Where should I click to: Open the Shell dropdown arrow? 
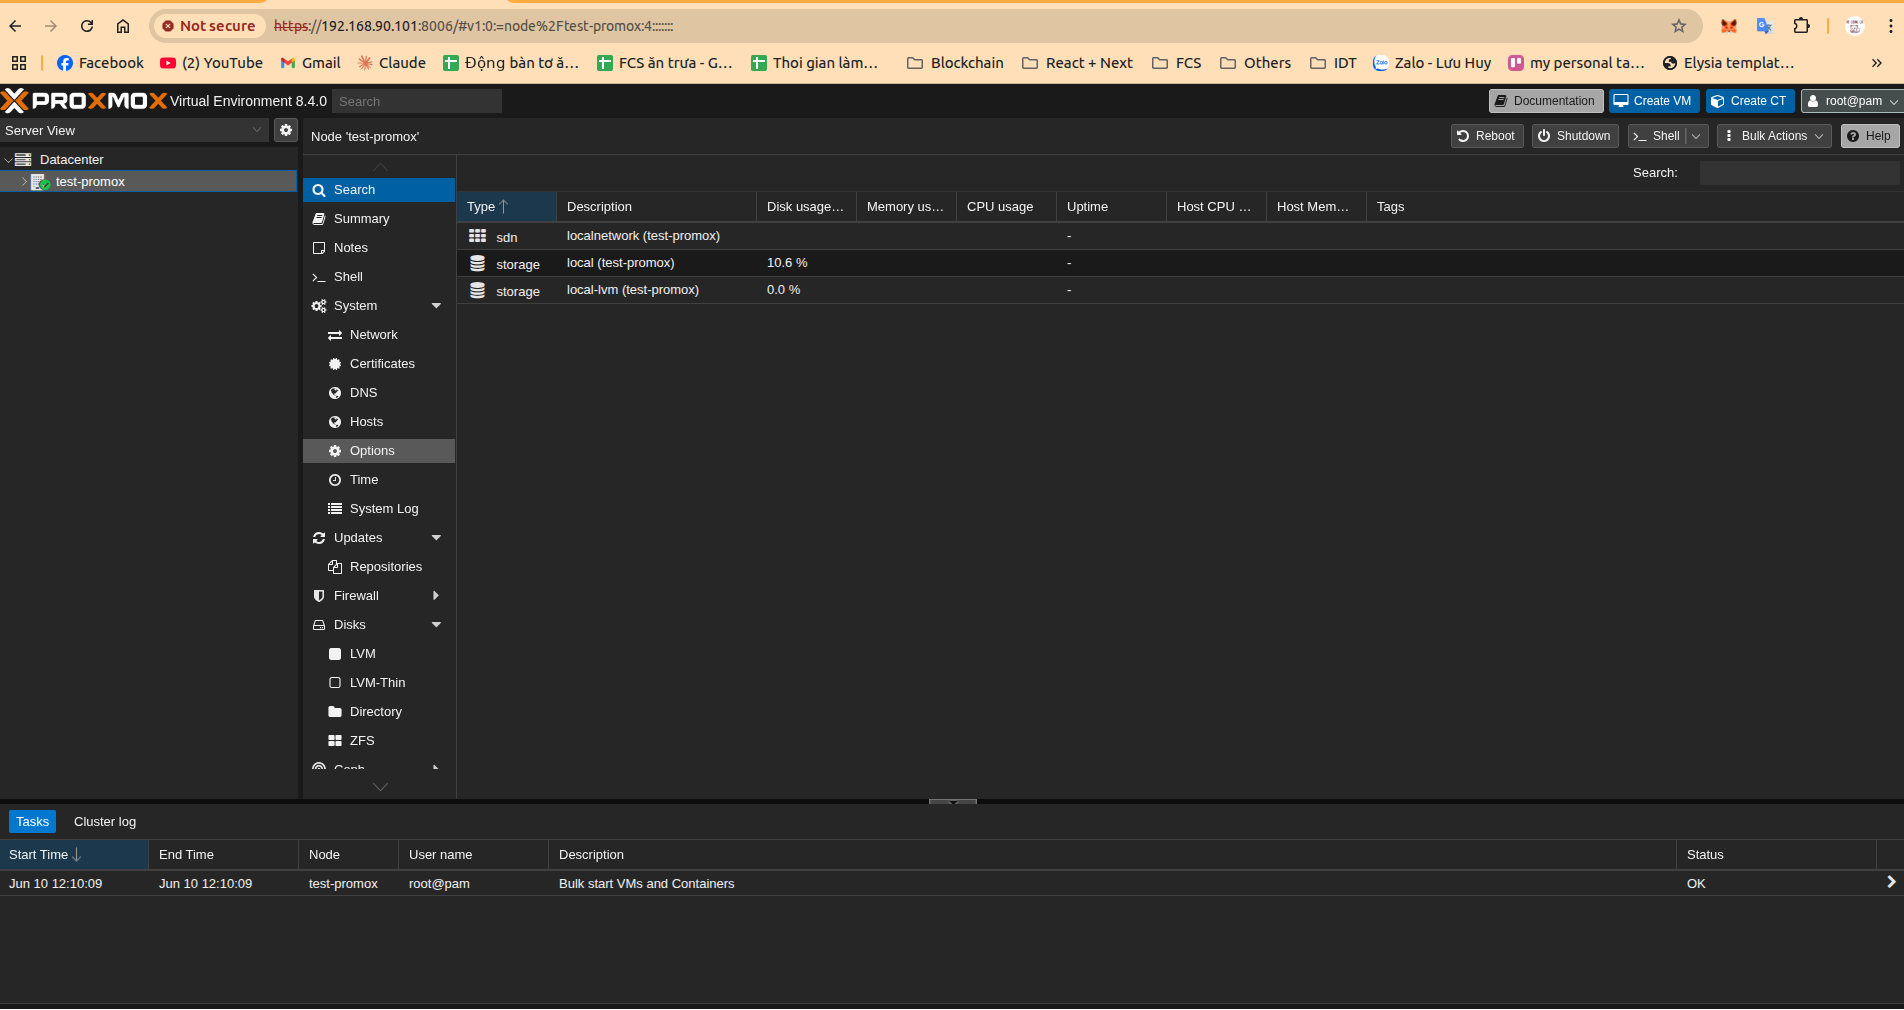1698,135
